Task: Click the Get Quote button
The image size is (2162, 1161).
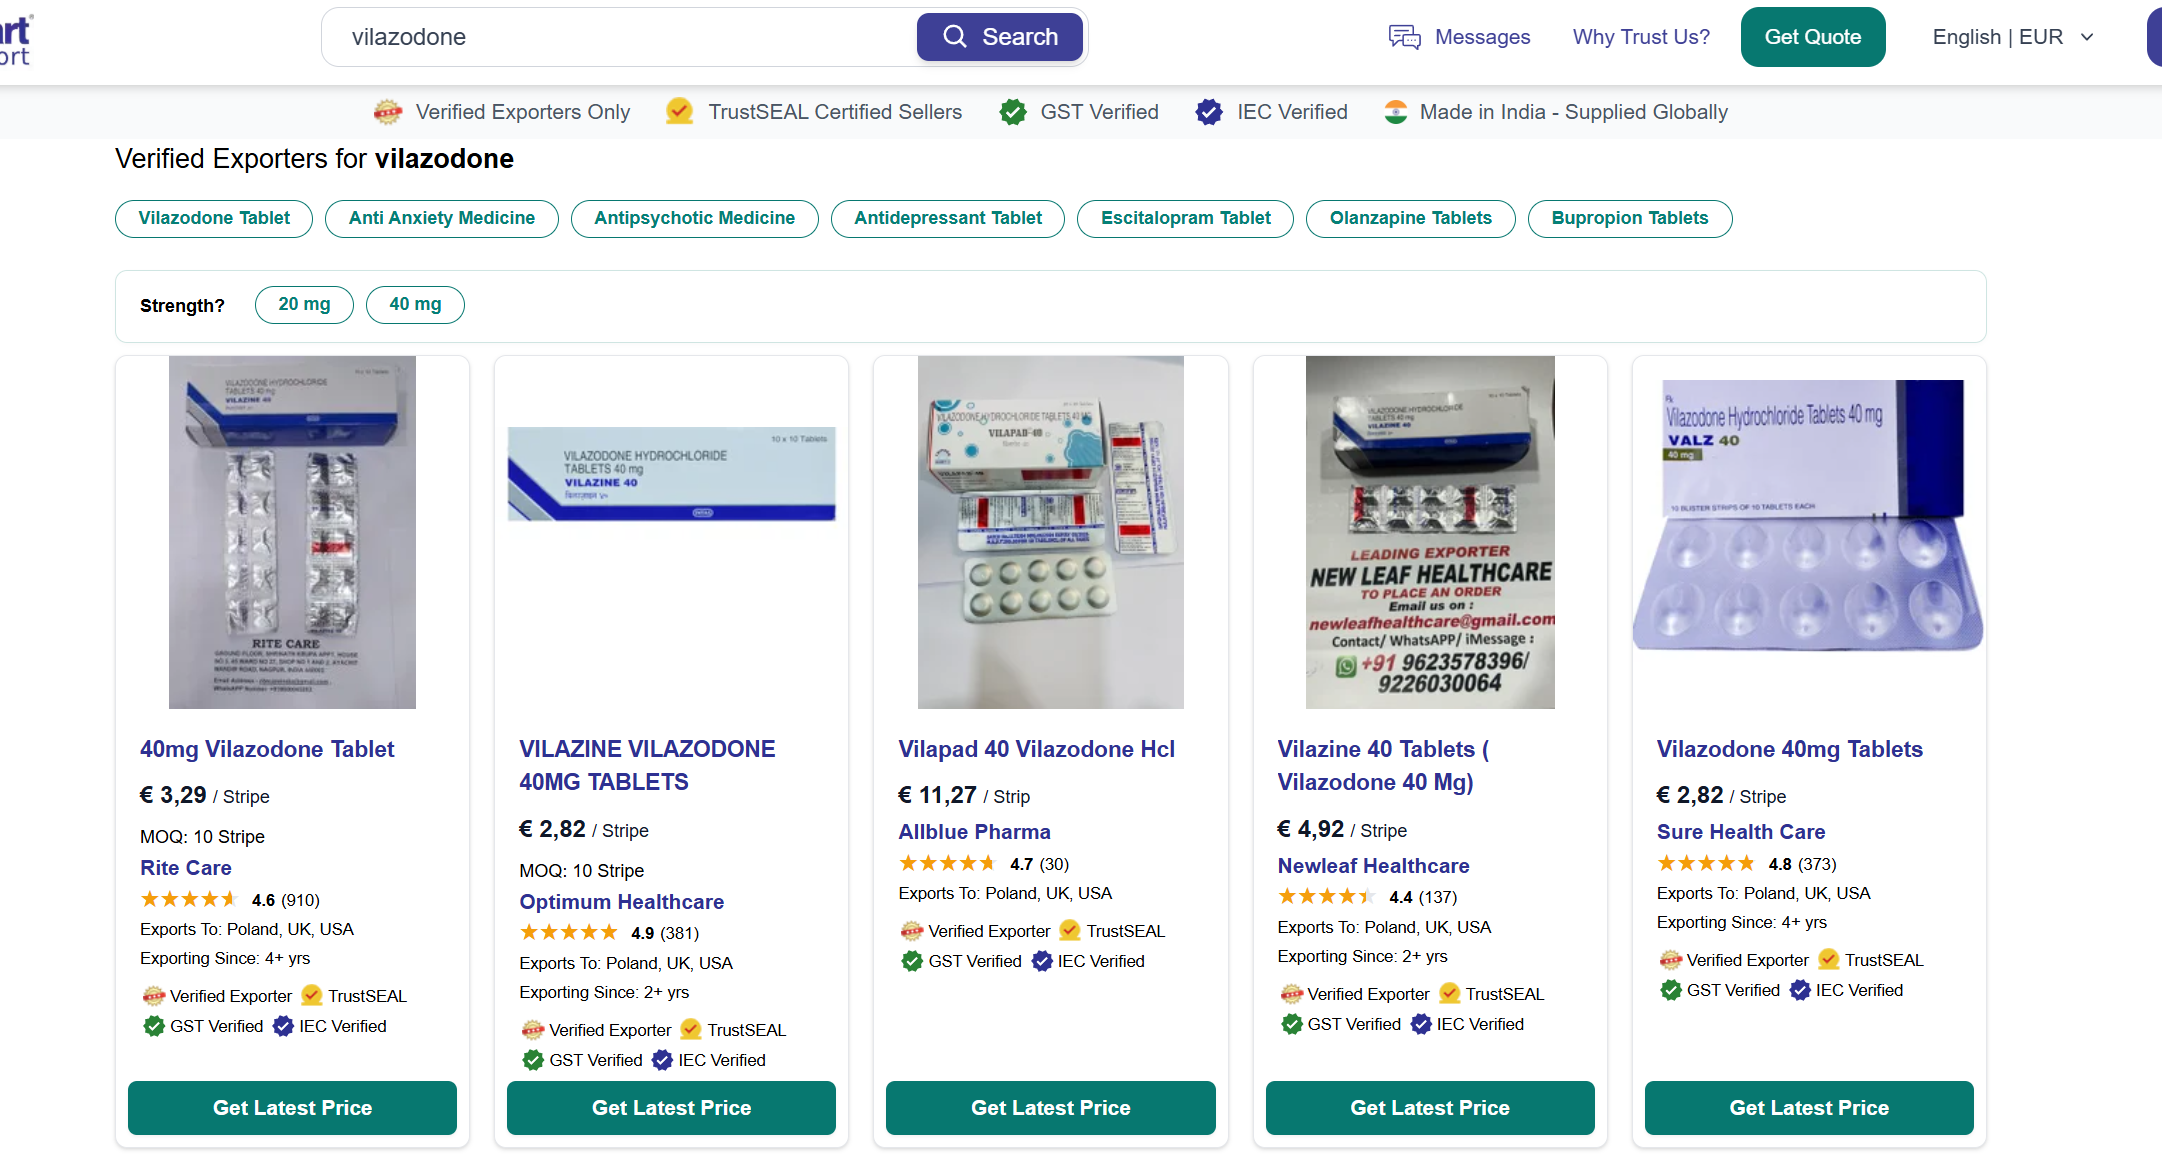Action: tap(1813, 37)
